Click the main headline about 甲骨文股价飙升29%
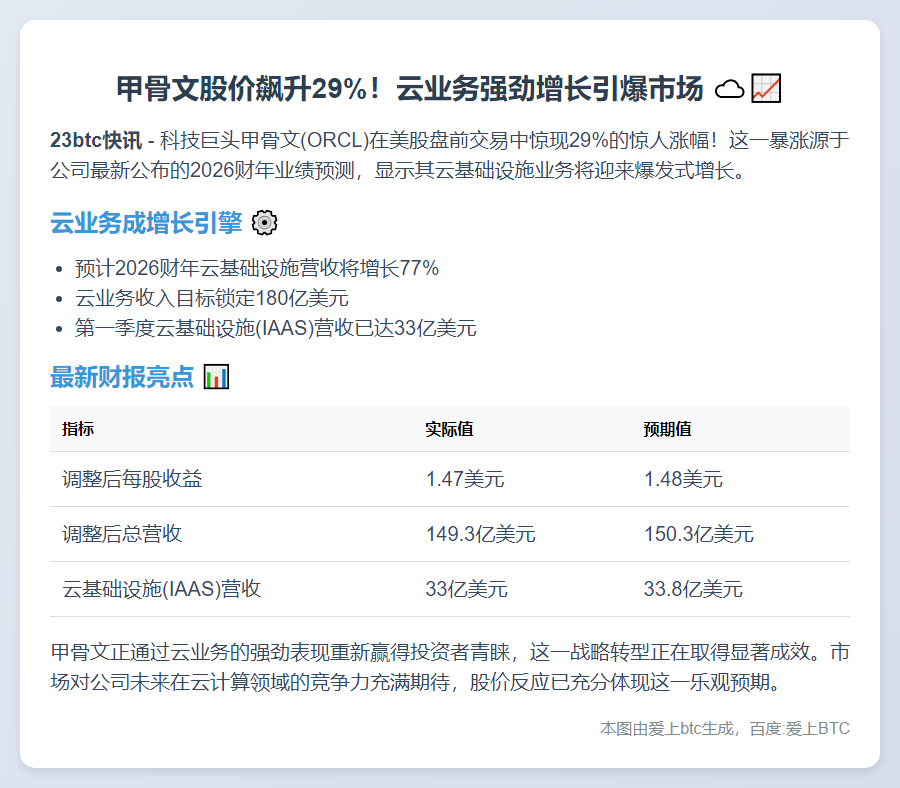Viewport: 900px width, 788px height. 410,89
